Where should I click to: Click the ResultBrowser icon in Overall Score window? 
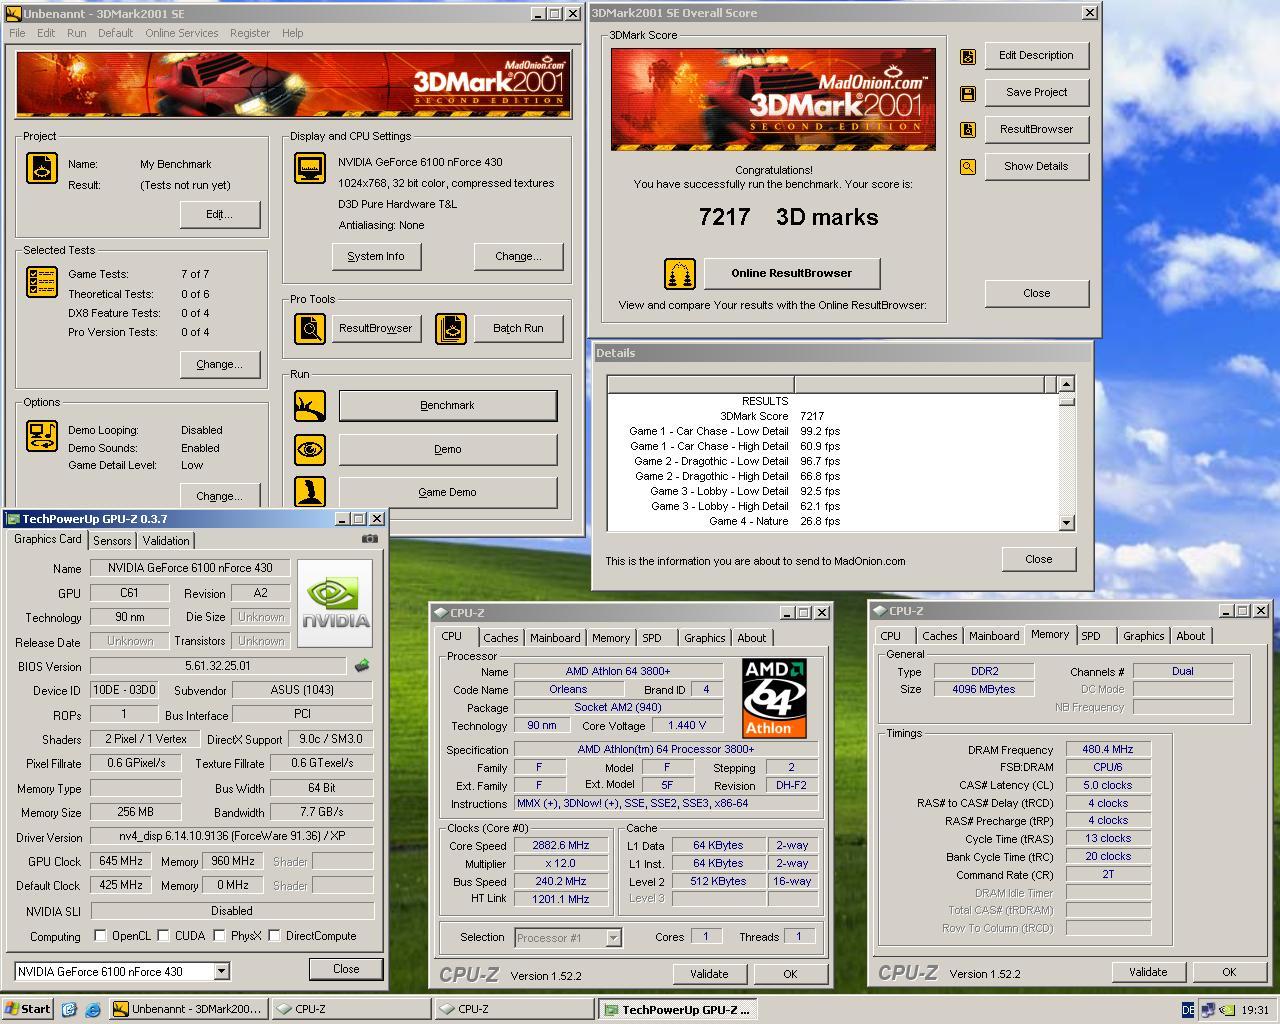[x=968, y=130]
